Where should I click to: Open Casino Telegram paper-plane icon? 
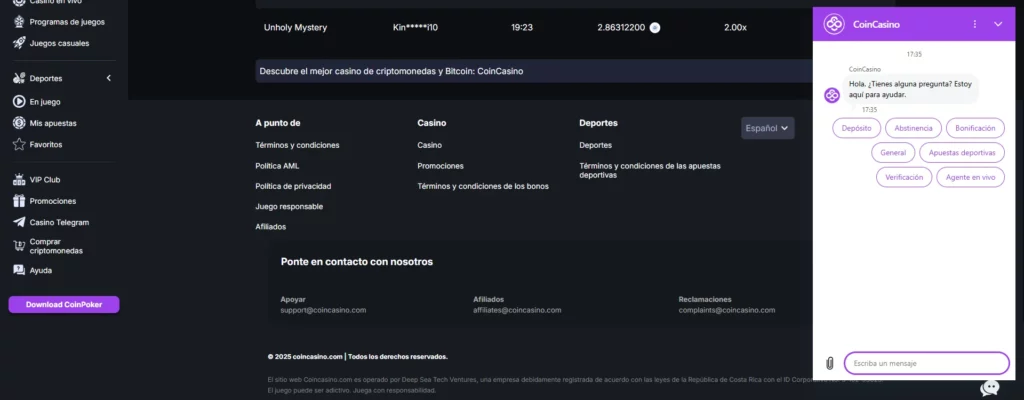[x=19, y=222]
